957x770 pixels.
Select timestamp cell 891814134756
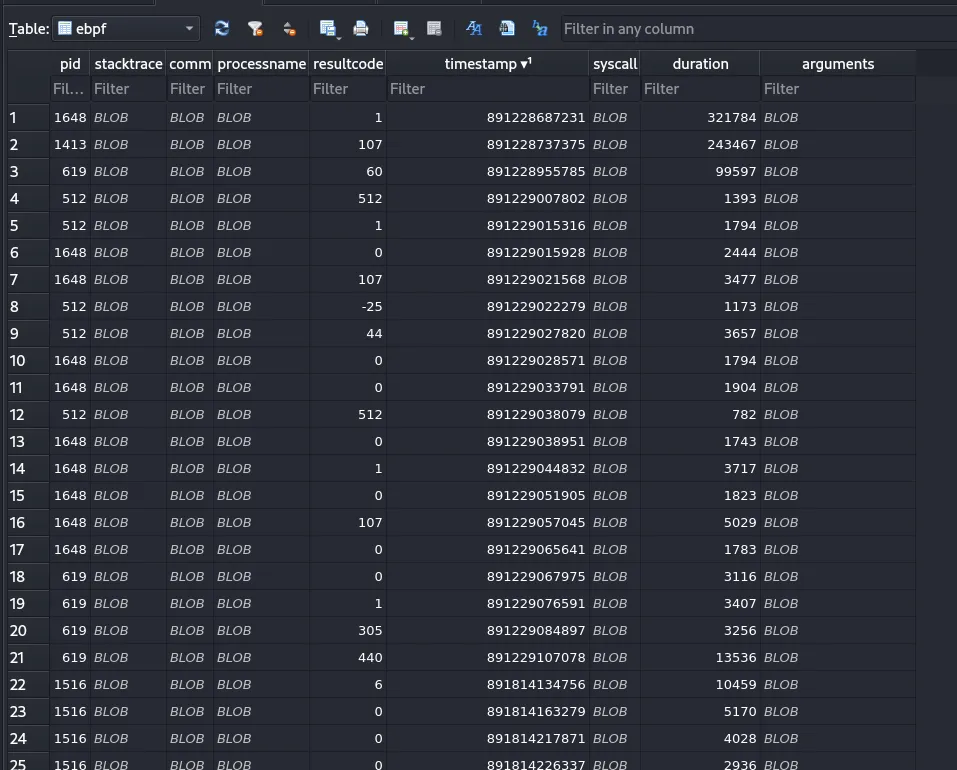[x=488, y=685]
